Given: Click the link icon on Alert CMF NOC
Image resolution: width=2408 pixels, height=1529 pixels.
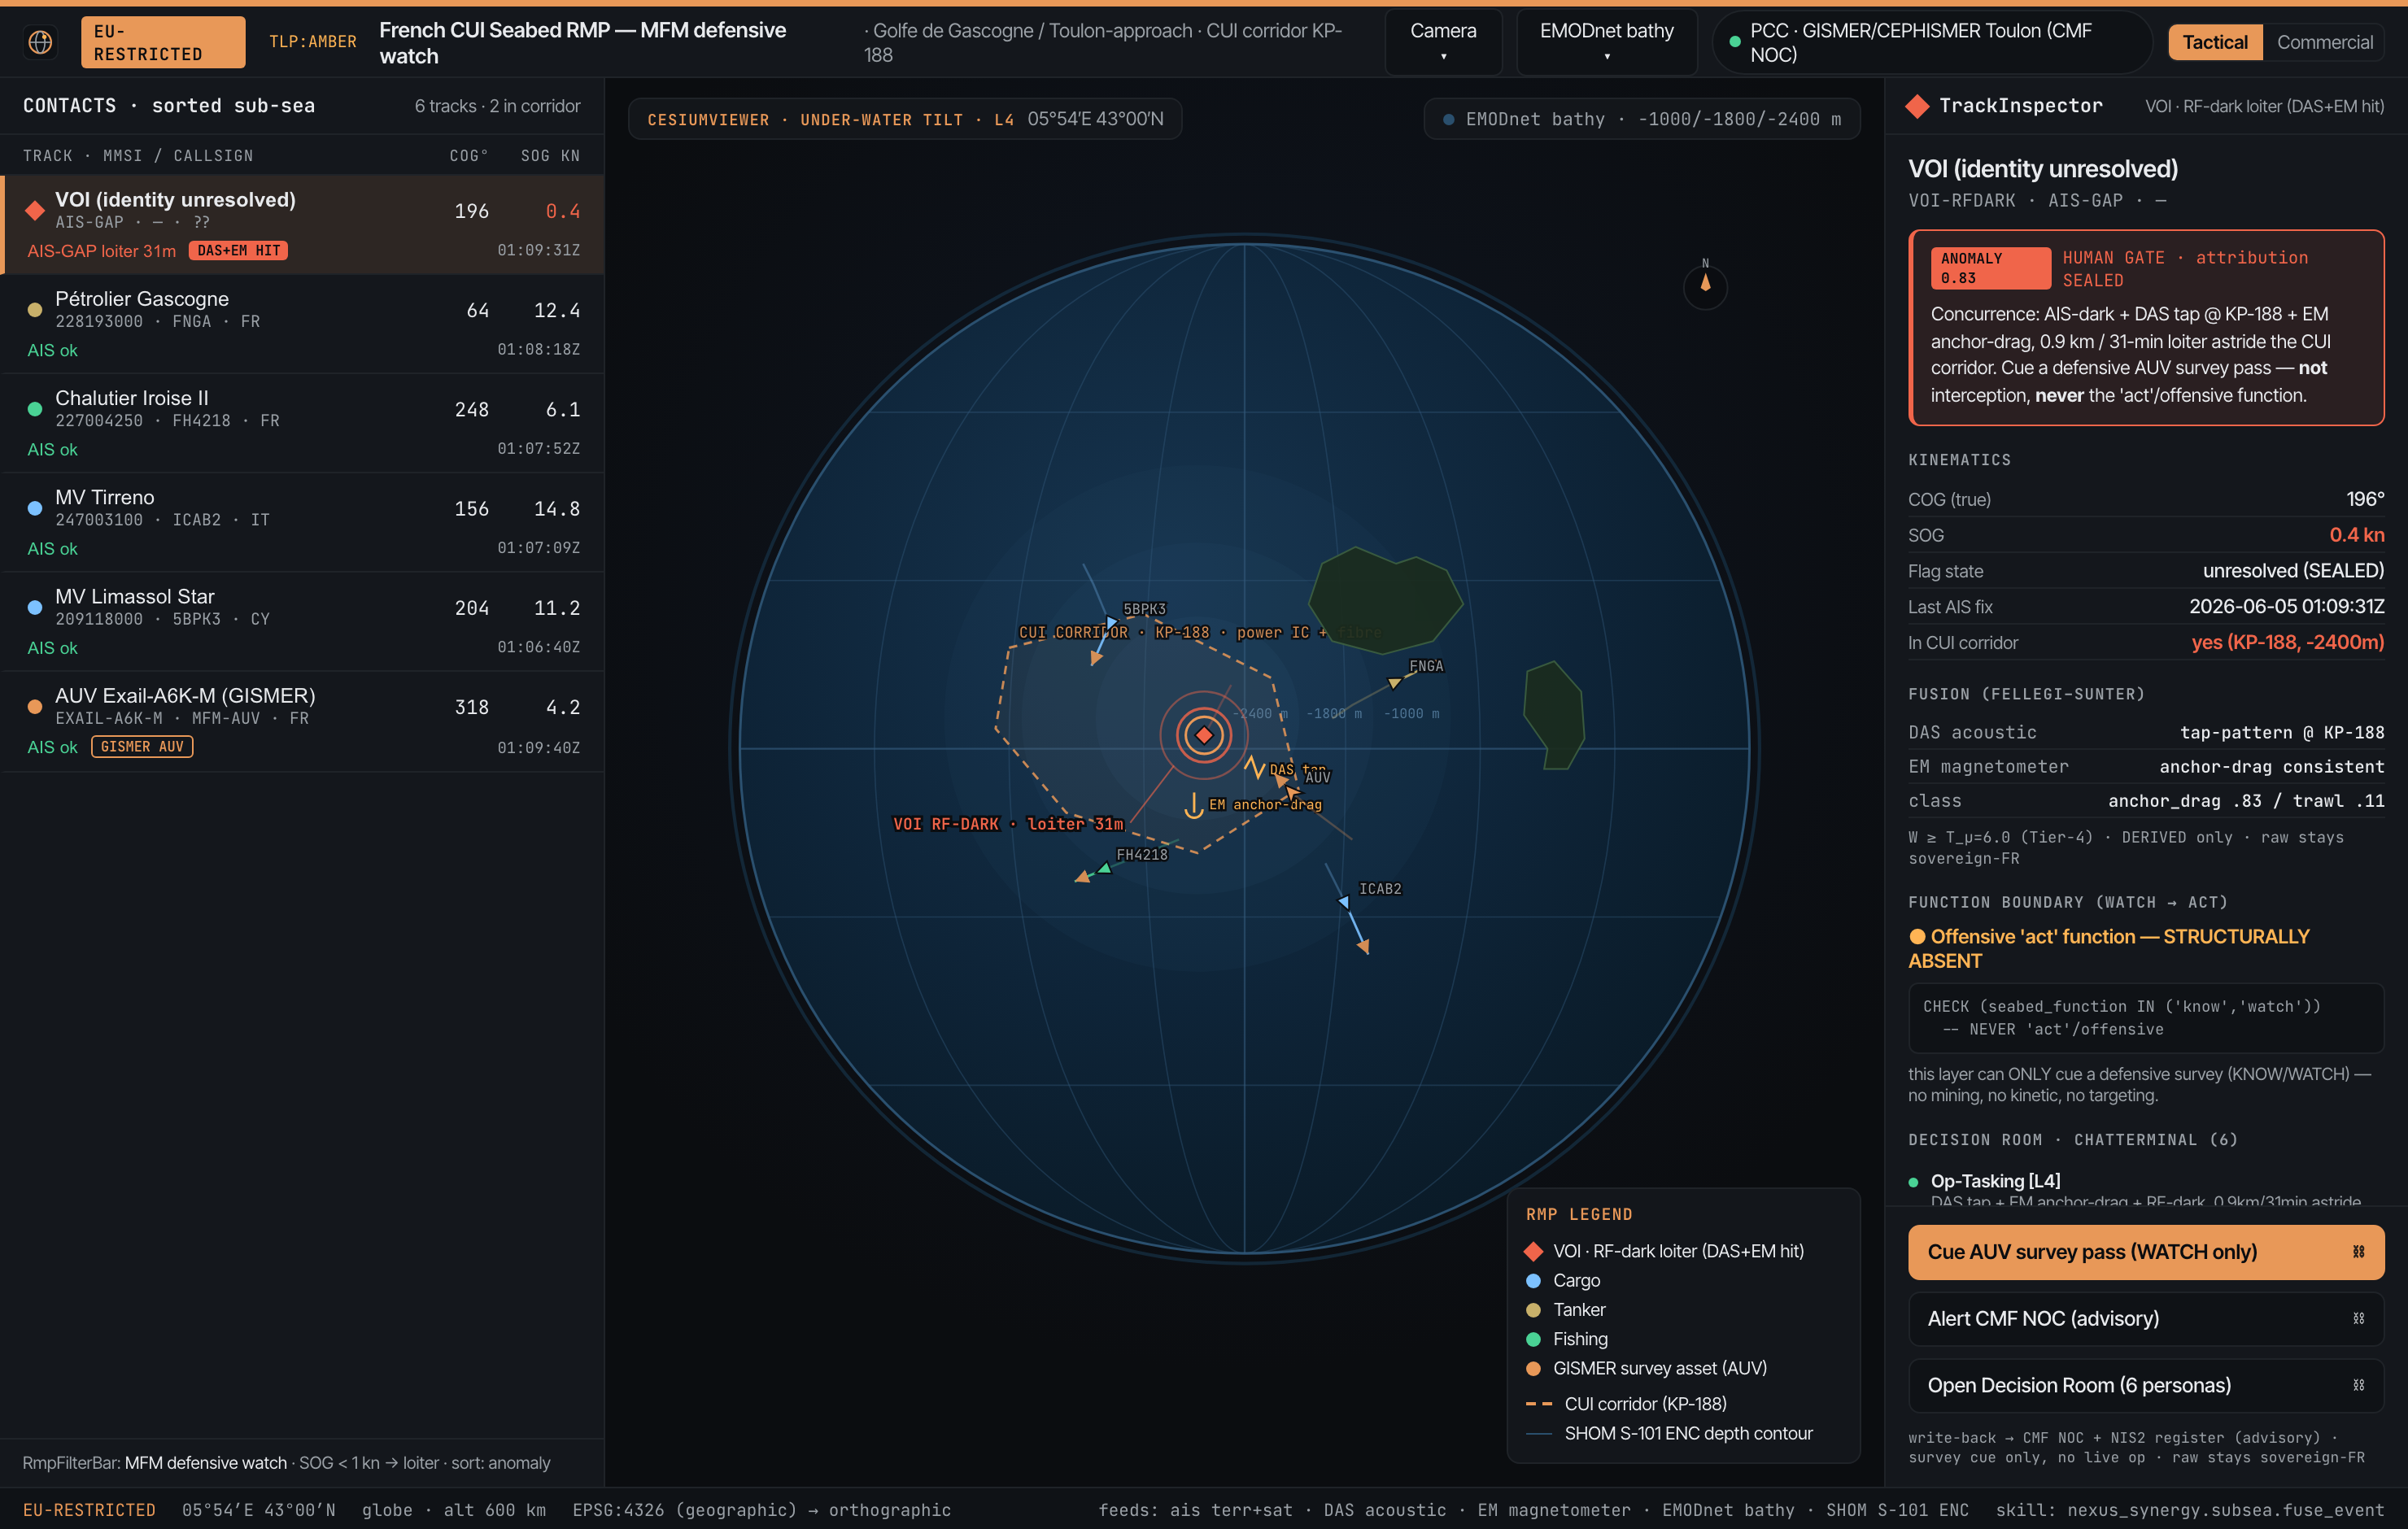Looking at the screenshot, I should click(2358, 1319).
